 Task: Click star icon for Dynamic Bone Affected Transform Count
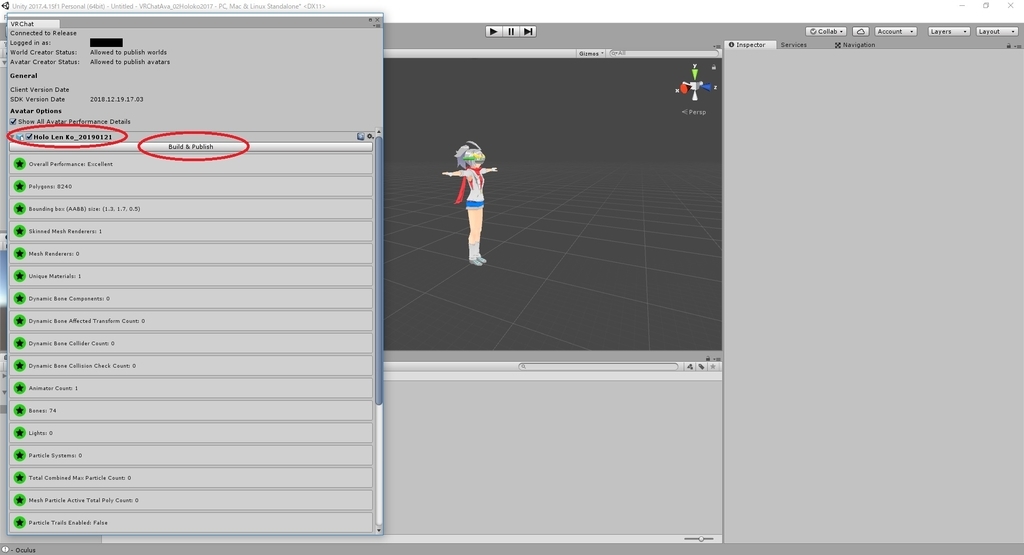tap(20, 321)
